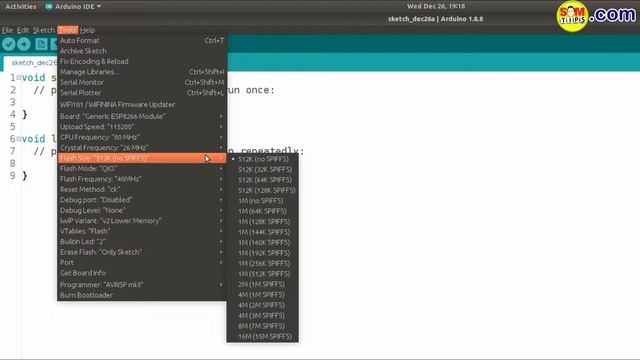The height and width of the screenshot is (360, 640).
Task: Select 4M (1M SPIFFS) flash size
Action: pyautogui.click(x=262, y=295)
